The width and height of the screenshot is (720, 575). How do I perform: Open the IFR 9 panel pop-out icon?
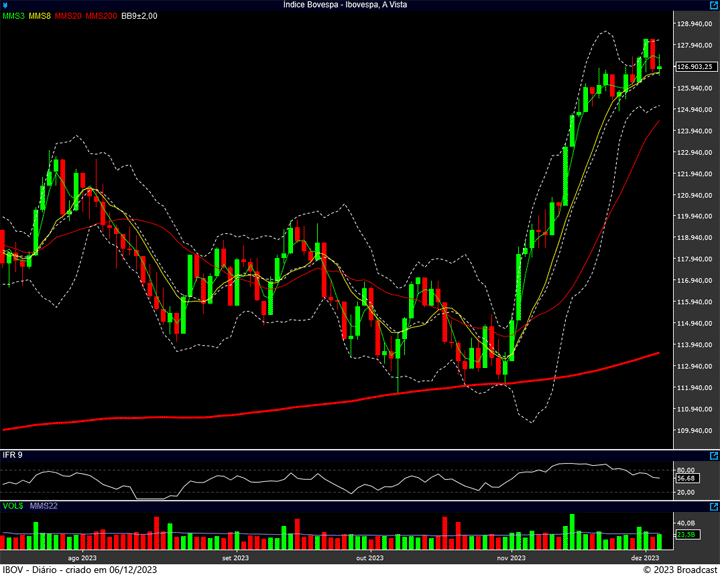[x=713, y=455]
